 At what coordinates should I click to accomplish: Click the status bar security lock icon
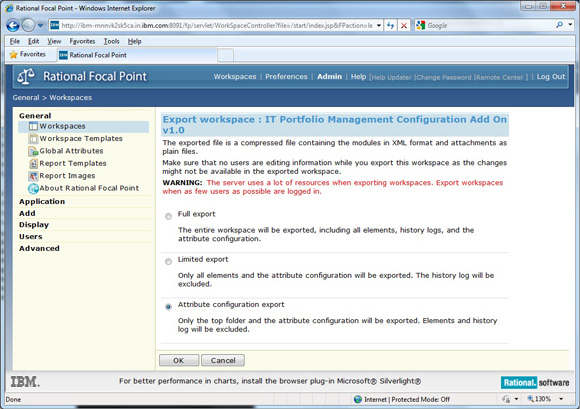506,399
